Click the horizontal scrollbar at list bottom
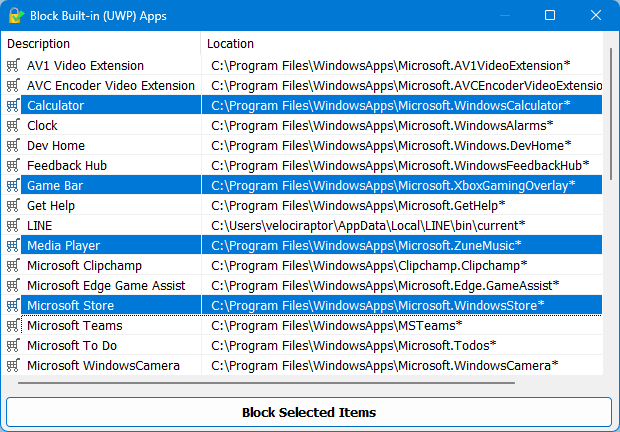Image resolution: width=620 pixels, height=432 pixels. pos(267,383)
